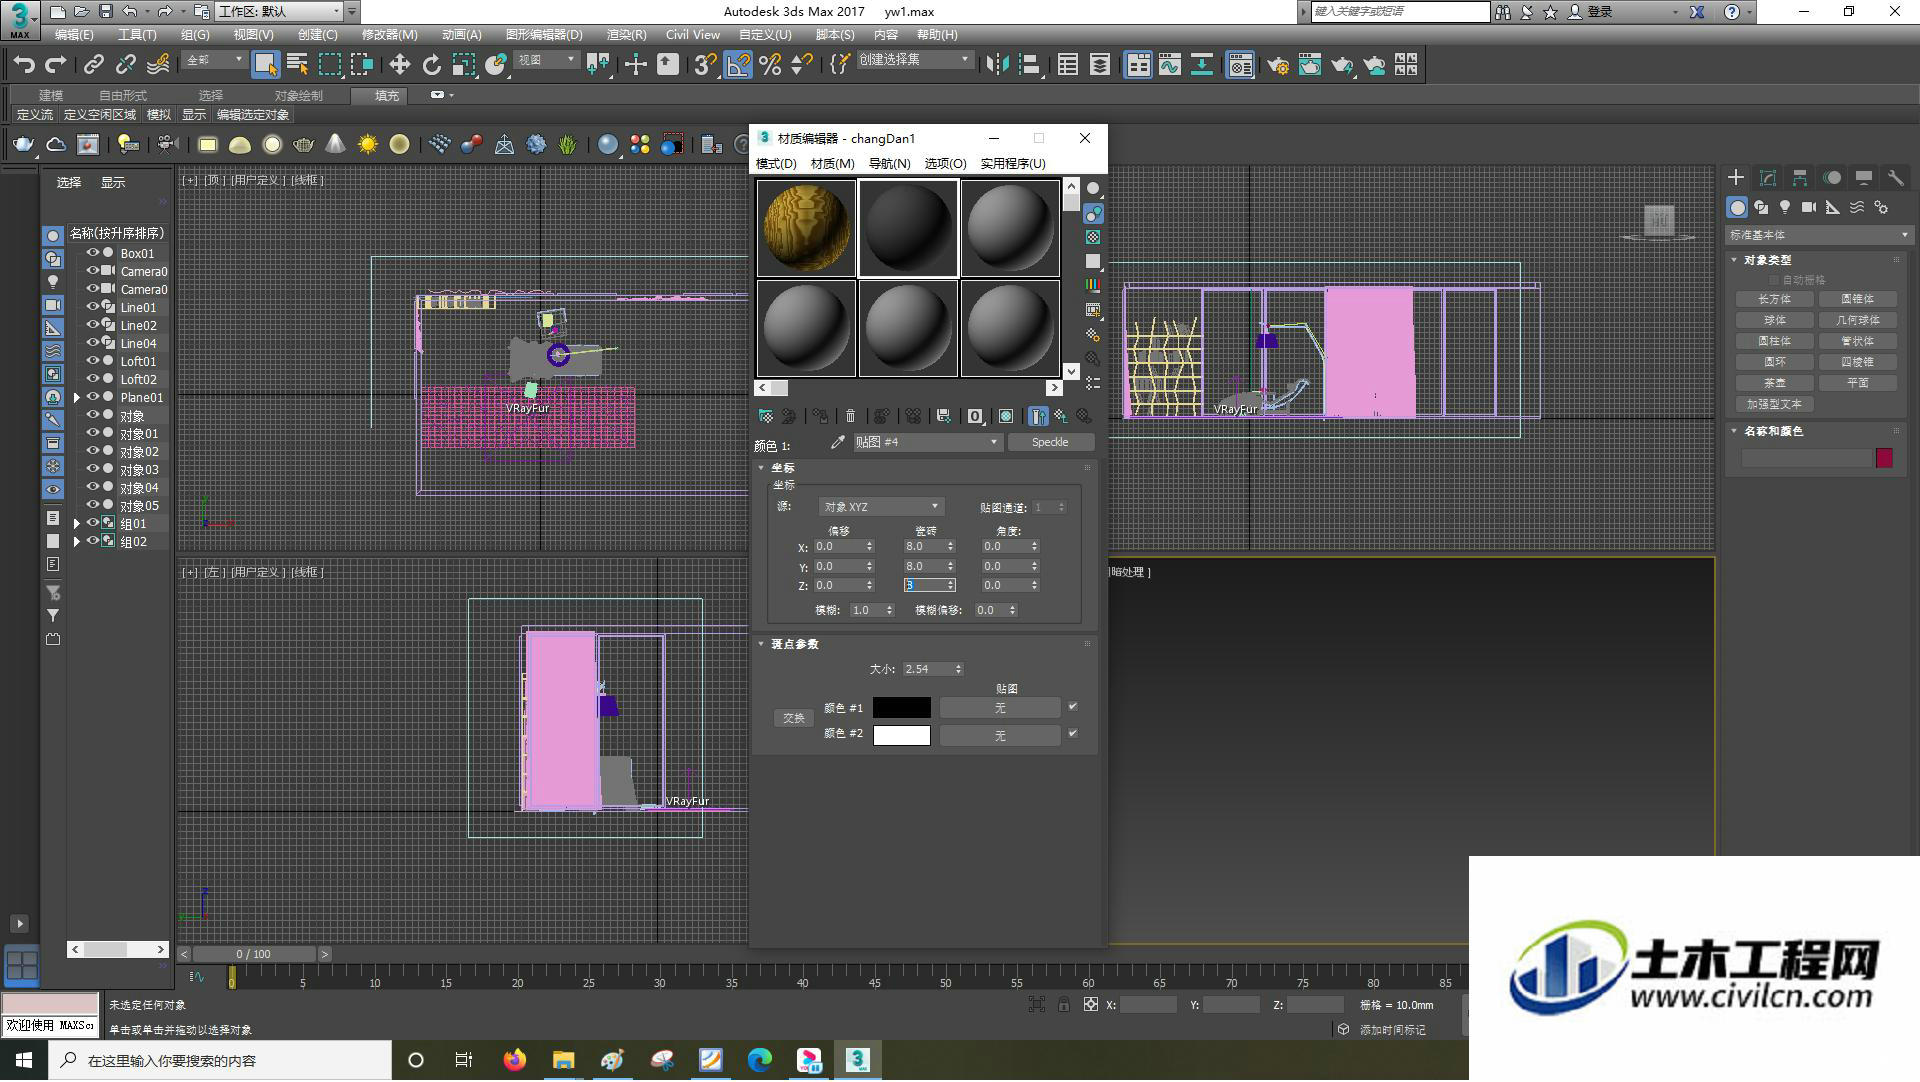Click the 交换 swap colors button

coord(794,718)
